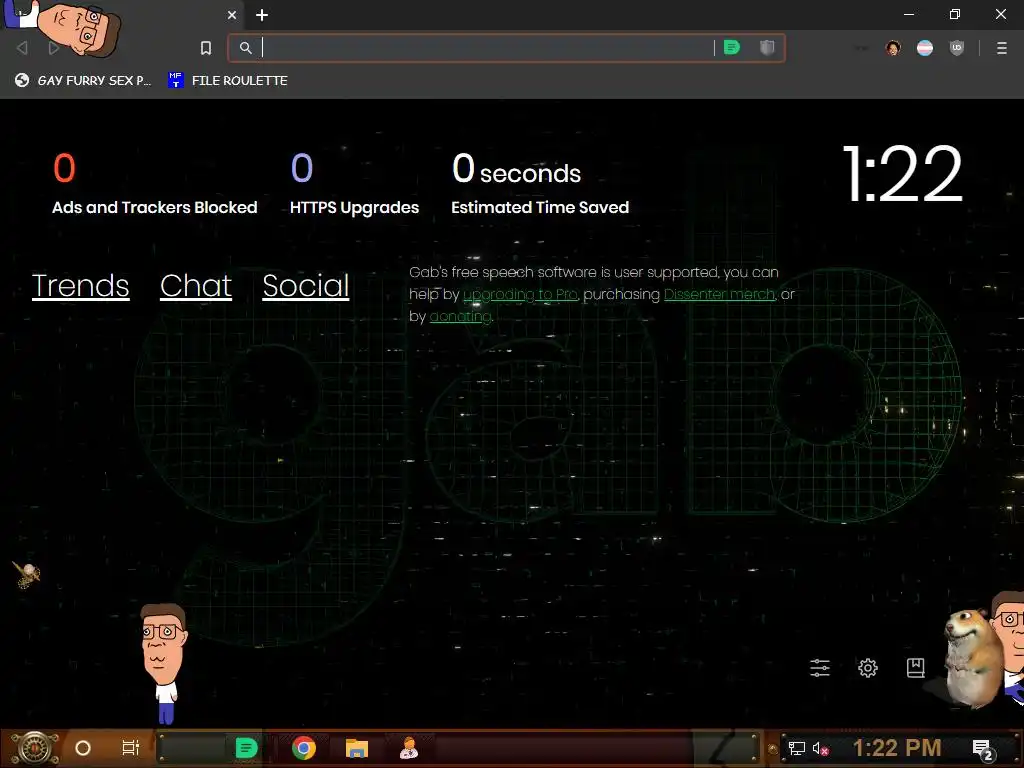The image size is (1024, 768).
Task: Follow the 'upgrading to Pro' link
Action: click(520, 295)
